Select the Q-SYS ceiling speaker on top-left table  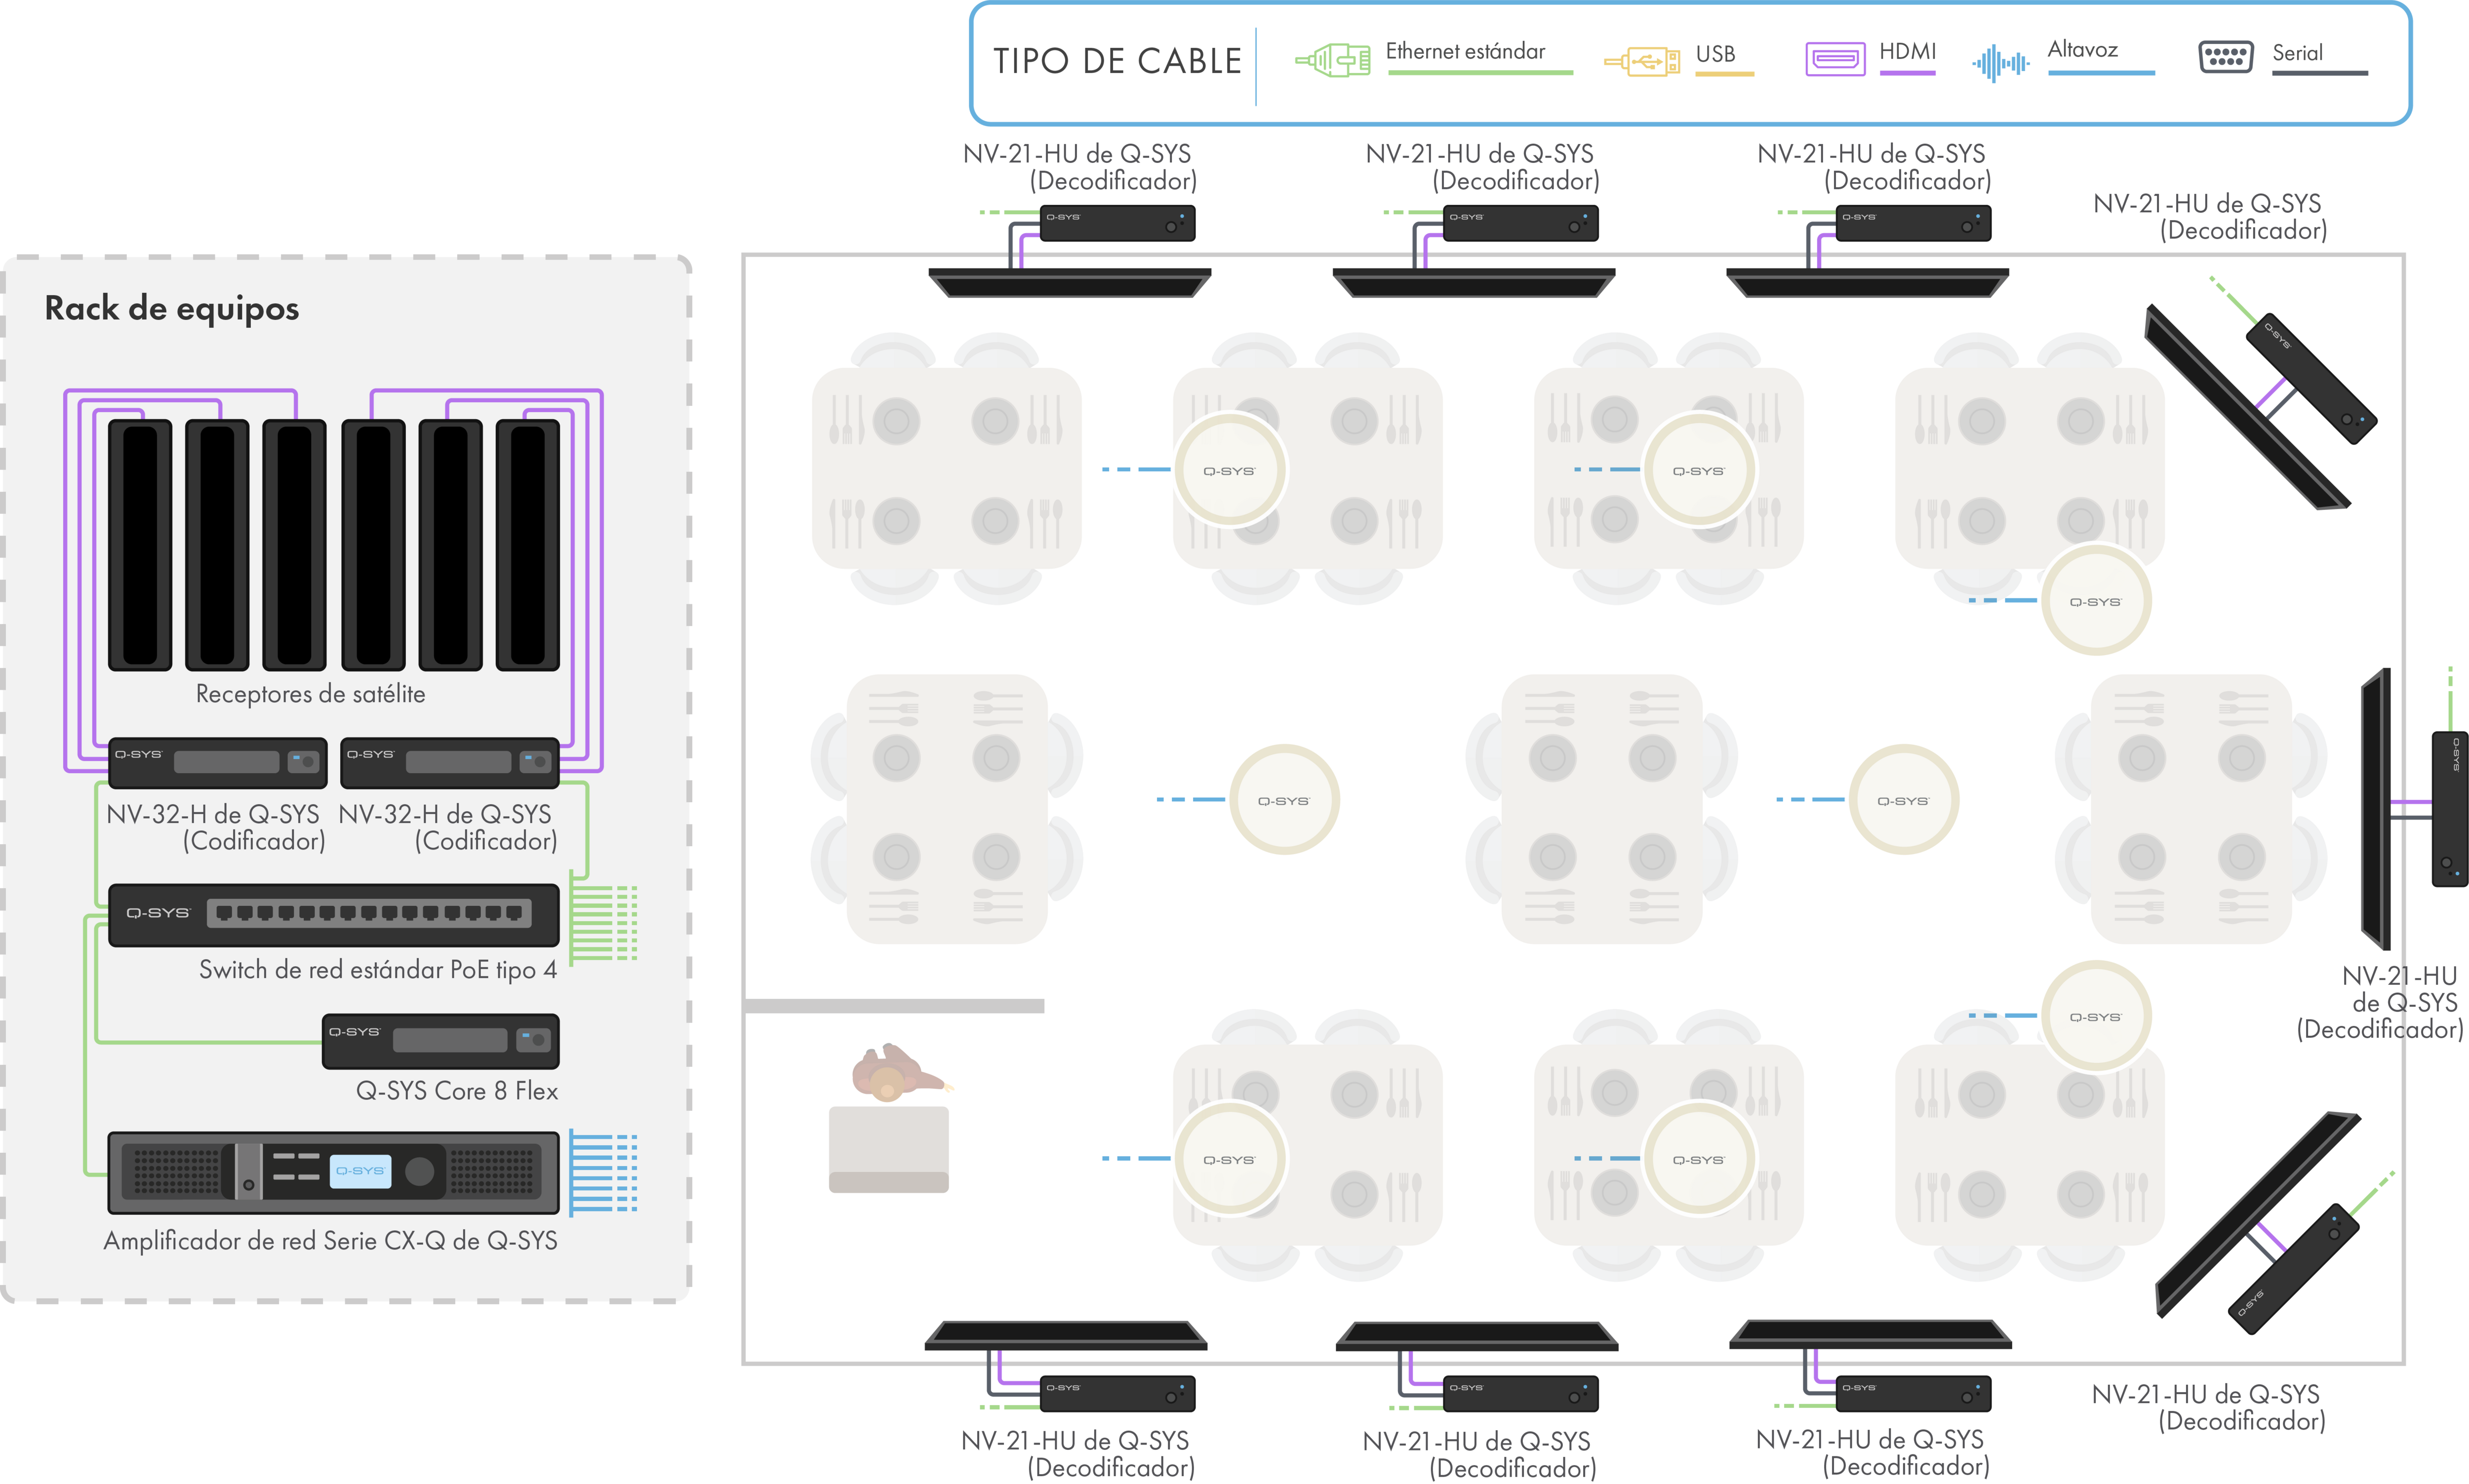point(1229,470)
